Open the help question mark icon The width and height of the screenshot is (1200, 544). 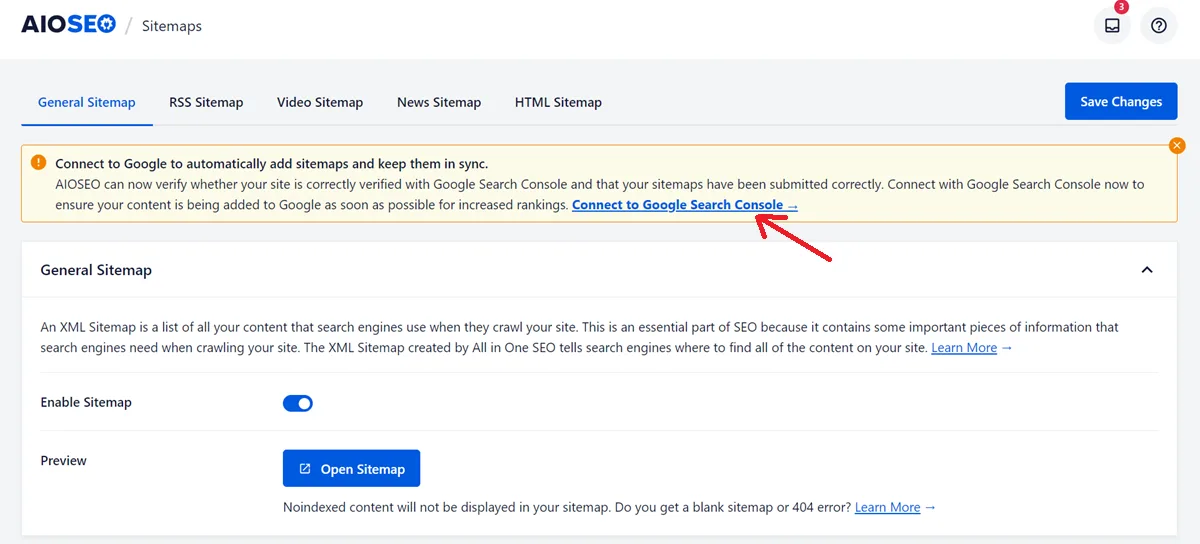1159,26
